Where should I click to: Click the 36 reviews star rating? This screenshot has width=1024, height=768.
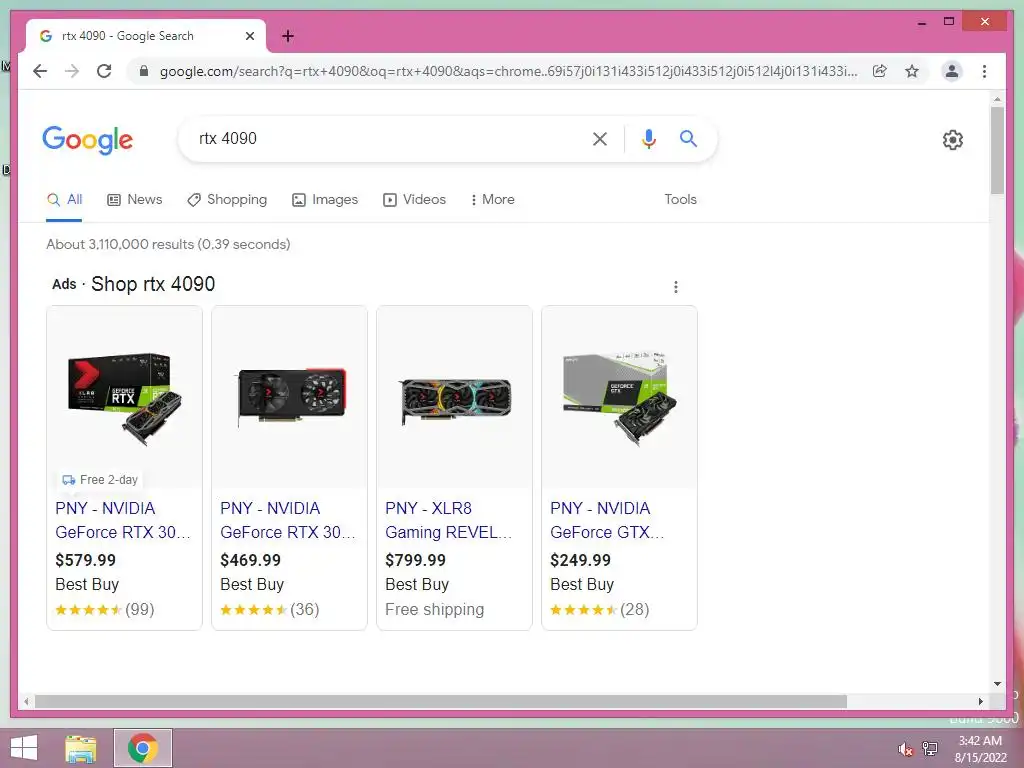[270, 610]
